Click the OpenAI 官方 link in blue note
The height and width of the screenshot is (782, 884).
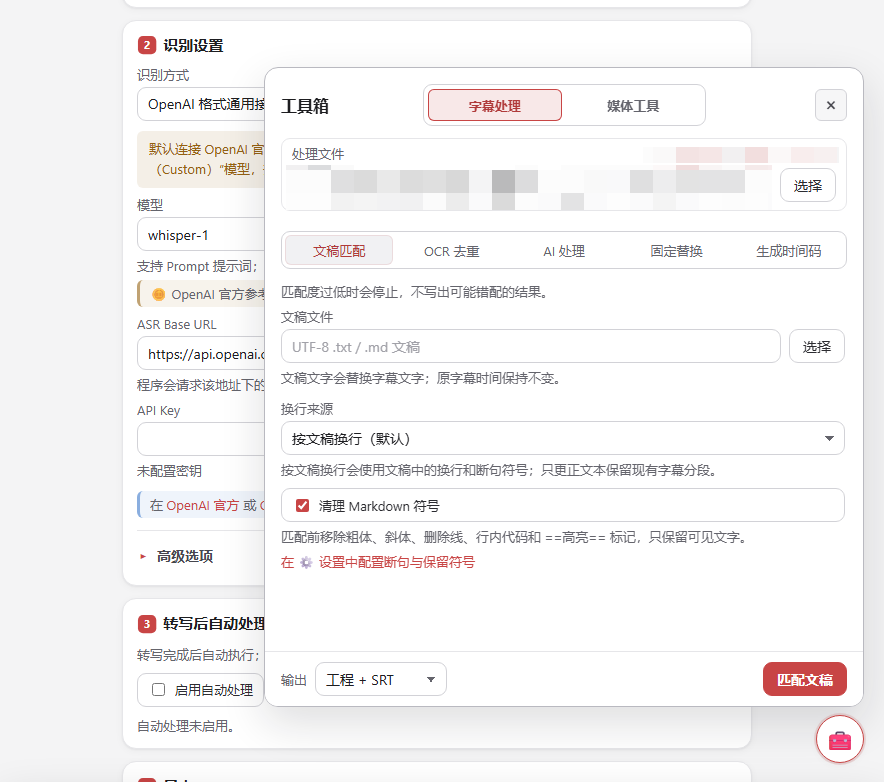point(202,505)
